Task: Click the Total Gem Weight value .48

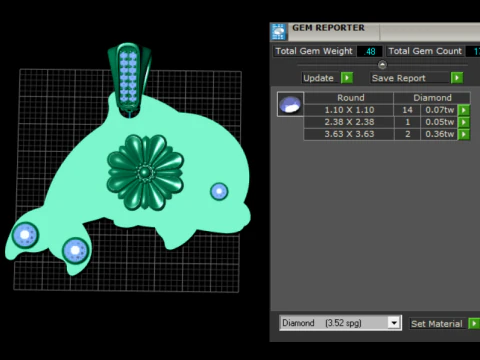Action: [x=369, y=51]
